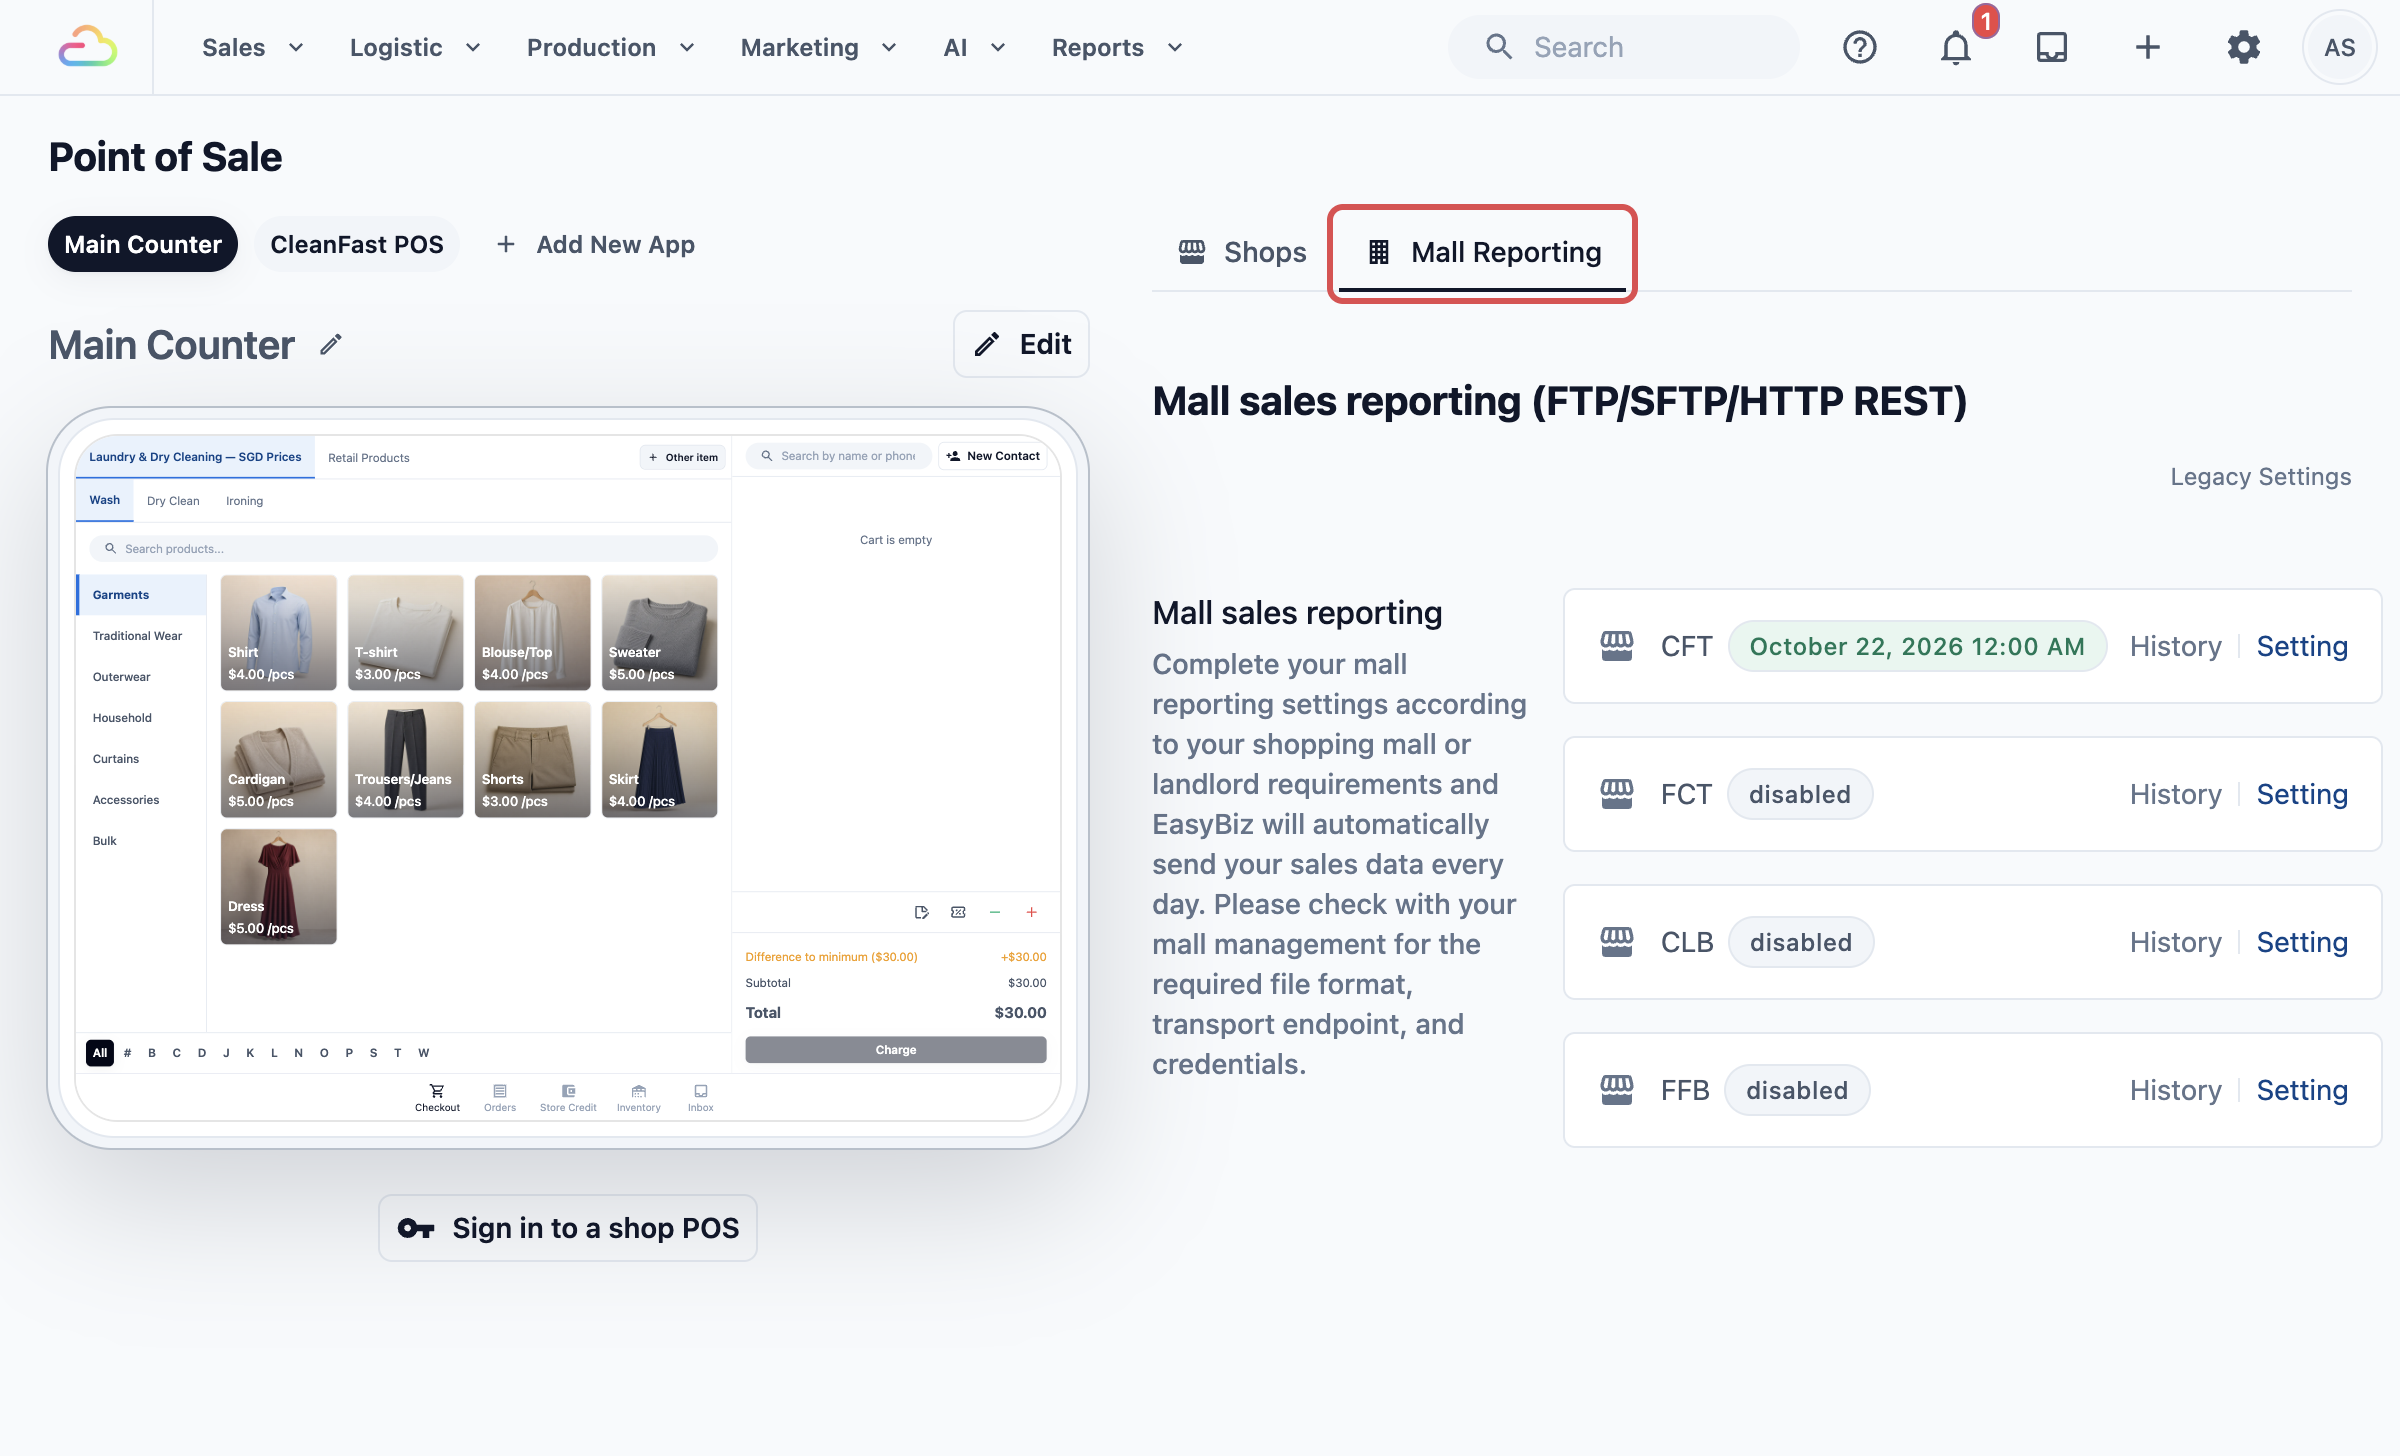Click the cloud logo home icon
The image size is (2400, 1456).
tap(88, 47)
